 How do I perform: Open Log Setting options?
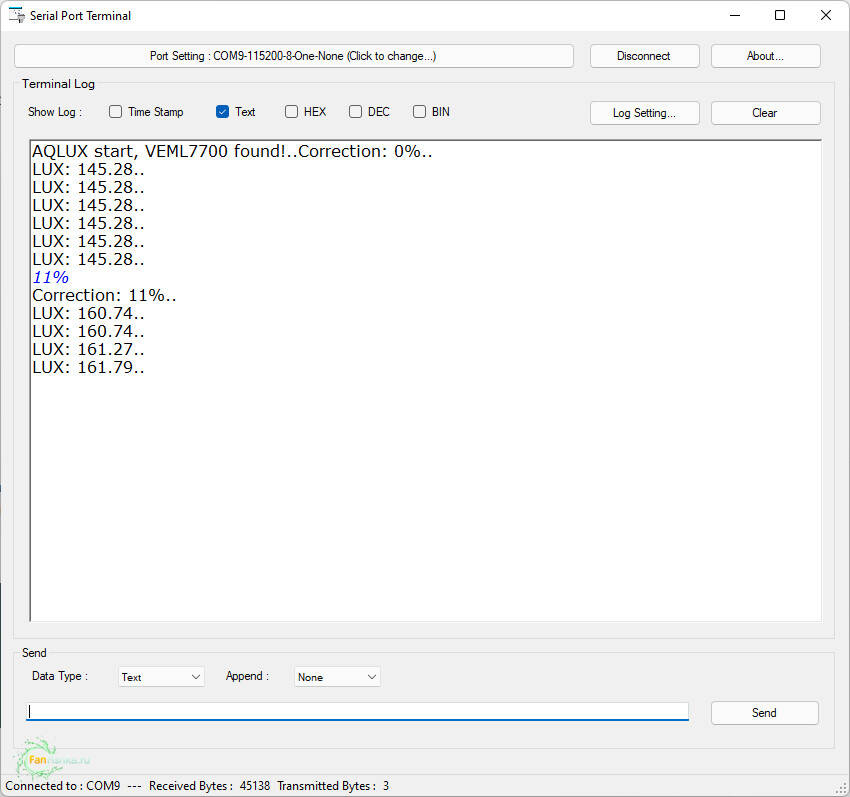tap(644, 113)
